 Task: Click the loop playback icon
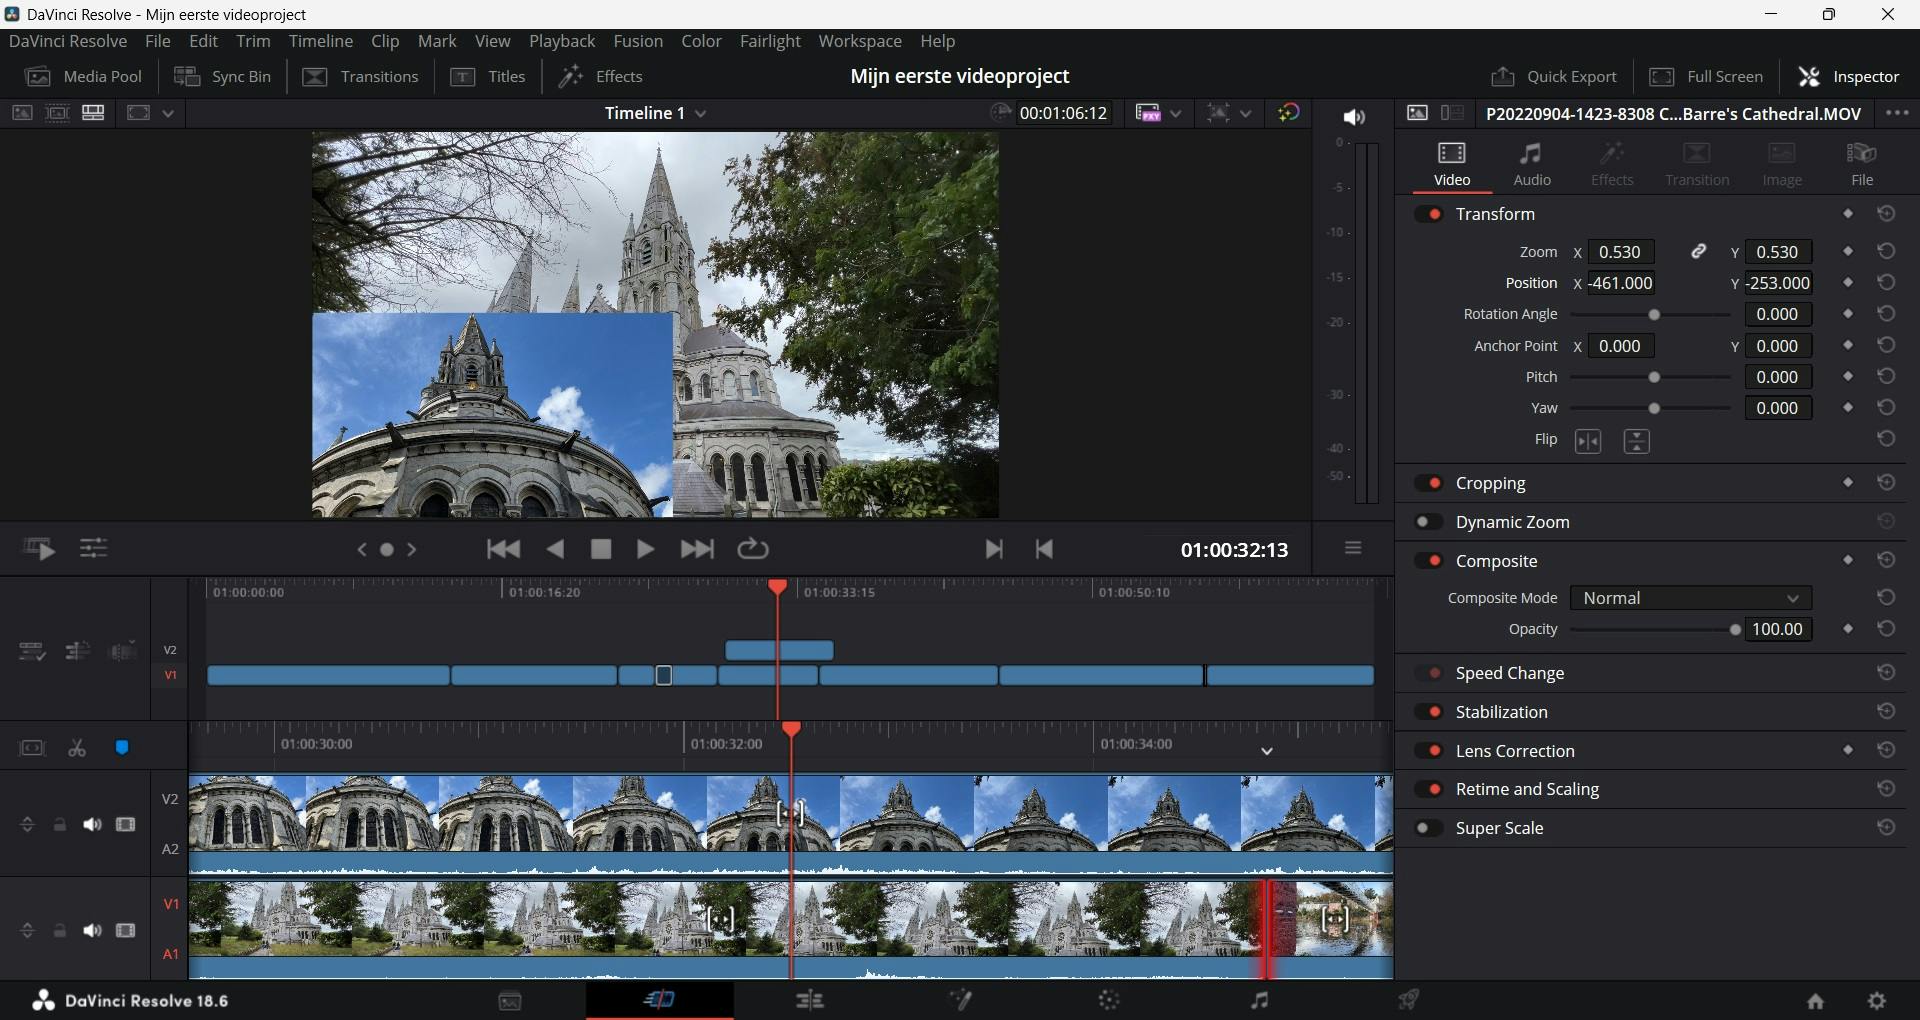(x=752, y=549)
